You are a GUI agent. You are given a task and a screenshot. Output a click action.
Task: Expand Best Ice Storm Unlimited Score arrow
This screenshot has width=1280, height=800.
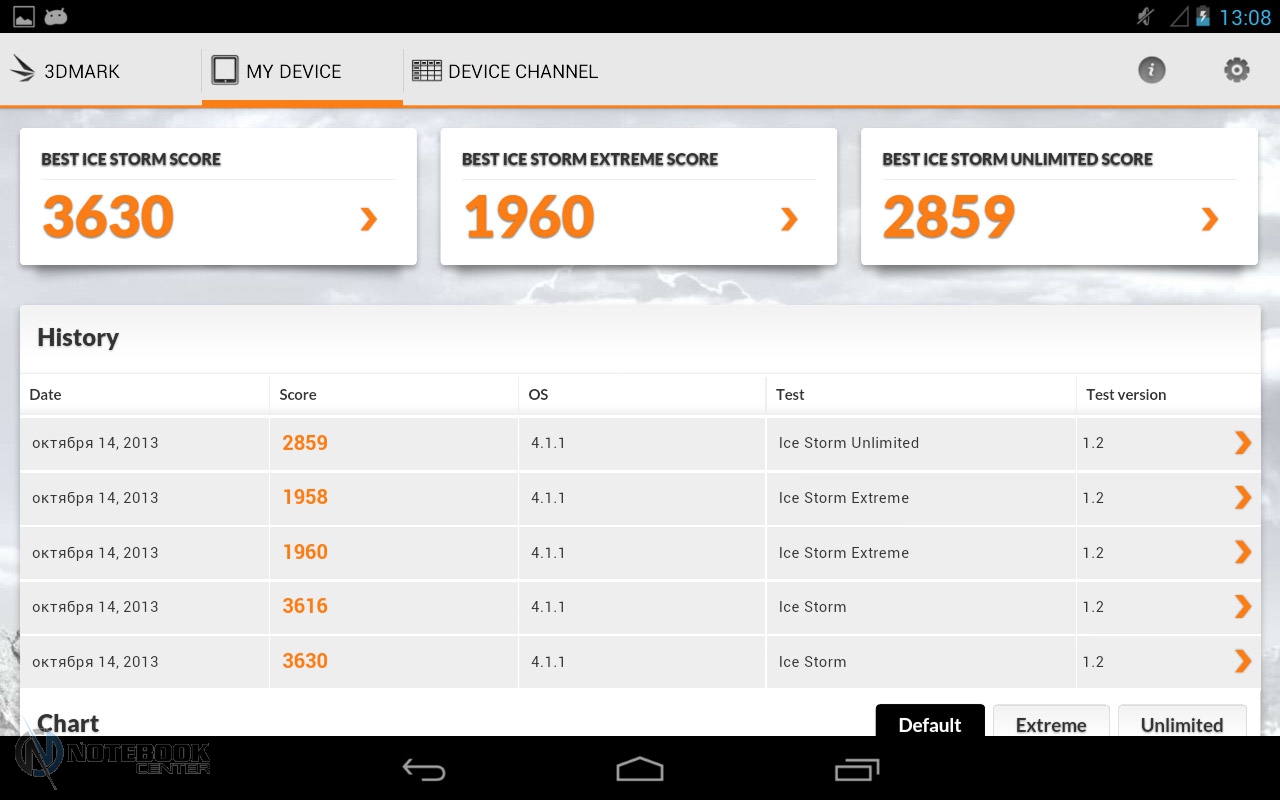click(x=1210, y=219)
